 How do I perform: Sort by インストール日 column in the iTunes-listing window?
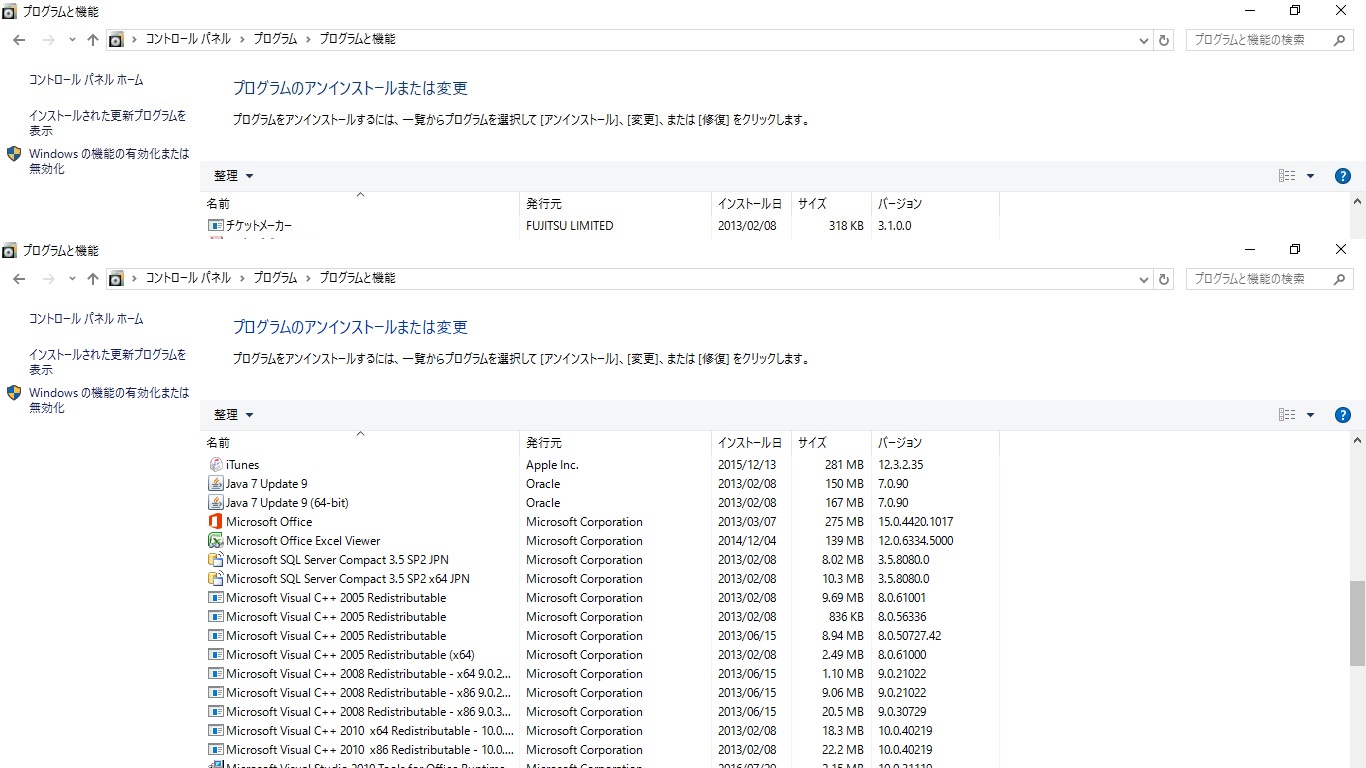pyautogui.click(x=751, y=442)
